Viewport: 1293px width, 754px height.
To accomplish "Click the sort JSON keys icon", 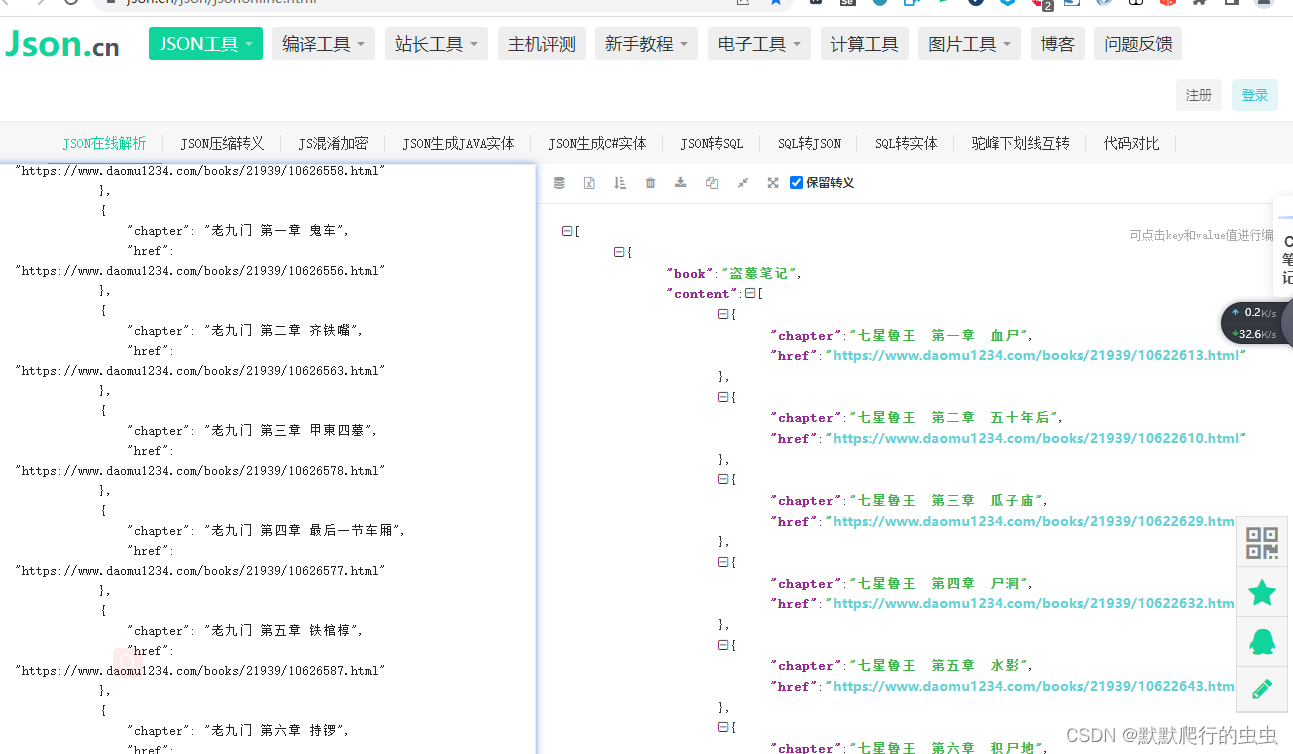I will click(620, 183).
